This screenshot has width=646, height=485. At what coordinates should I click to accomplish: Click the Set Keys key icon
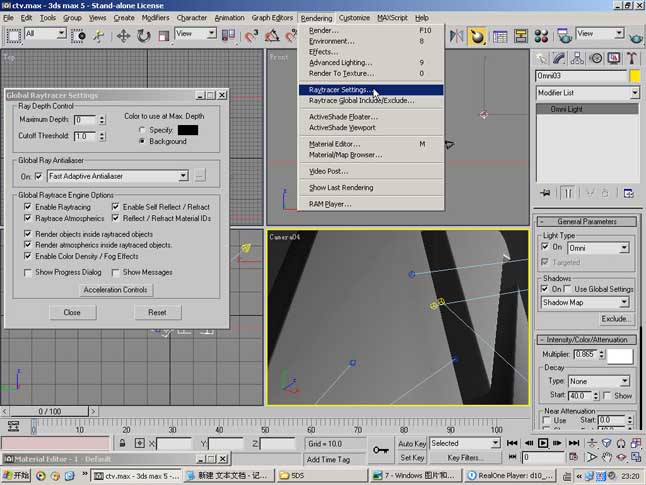(380, 450)
